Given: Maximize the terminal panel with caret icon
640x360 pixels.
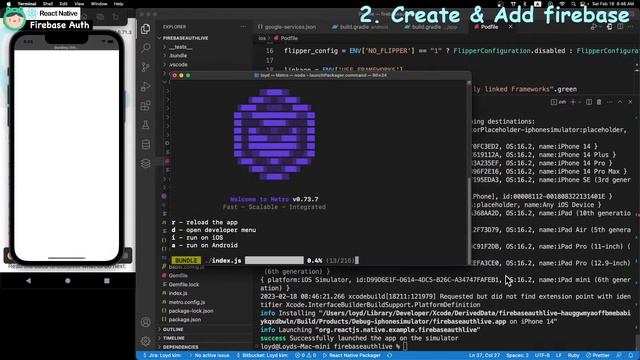Looking at the screenshot, I should (x=620, y=102).
